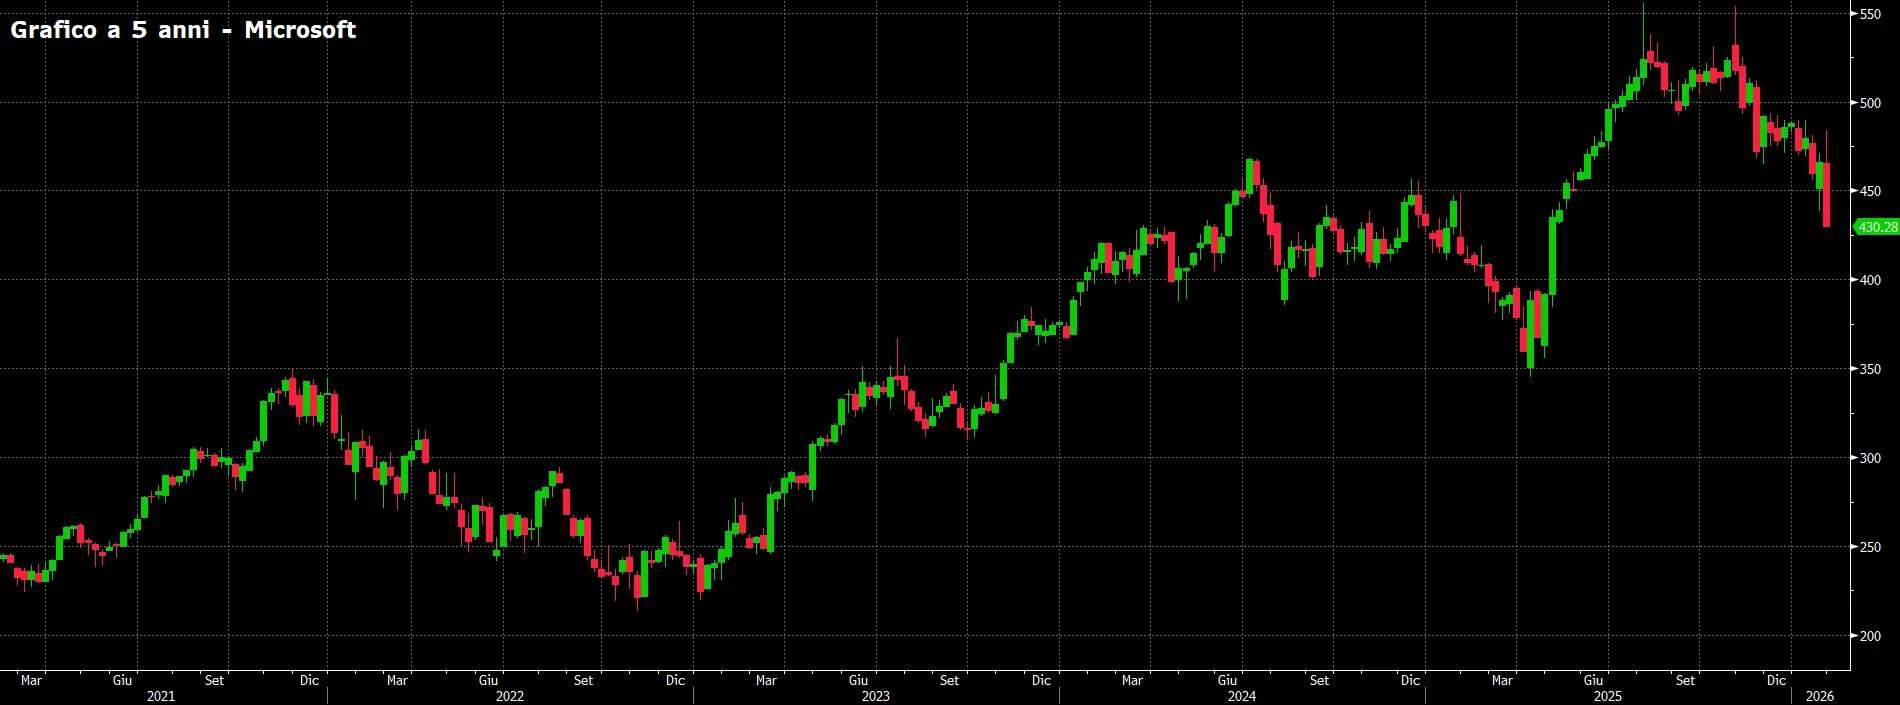Click the Dic month label just before 2026
This screenshot has width=1900, height=705.
click(1776, 680)
